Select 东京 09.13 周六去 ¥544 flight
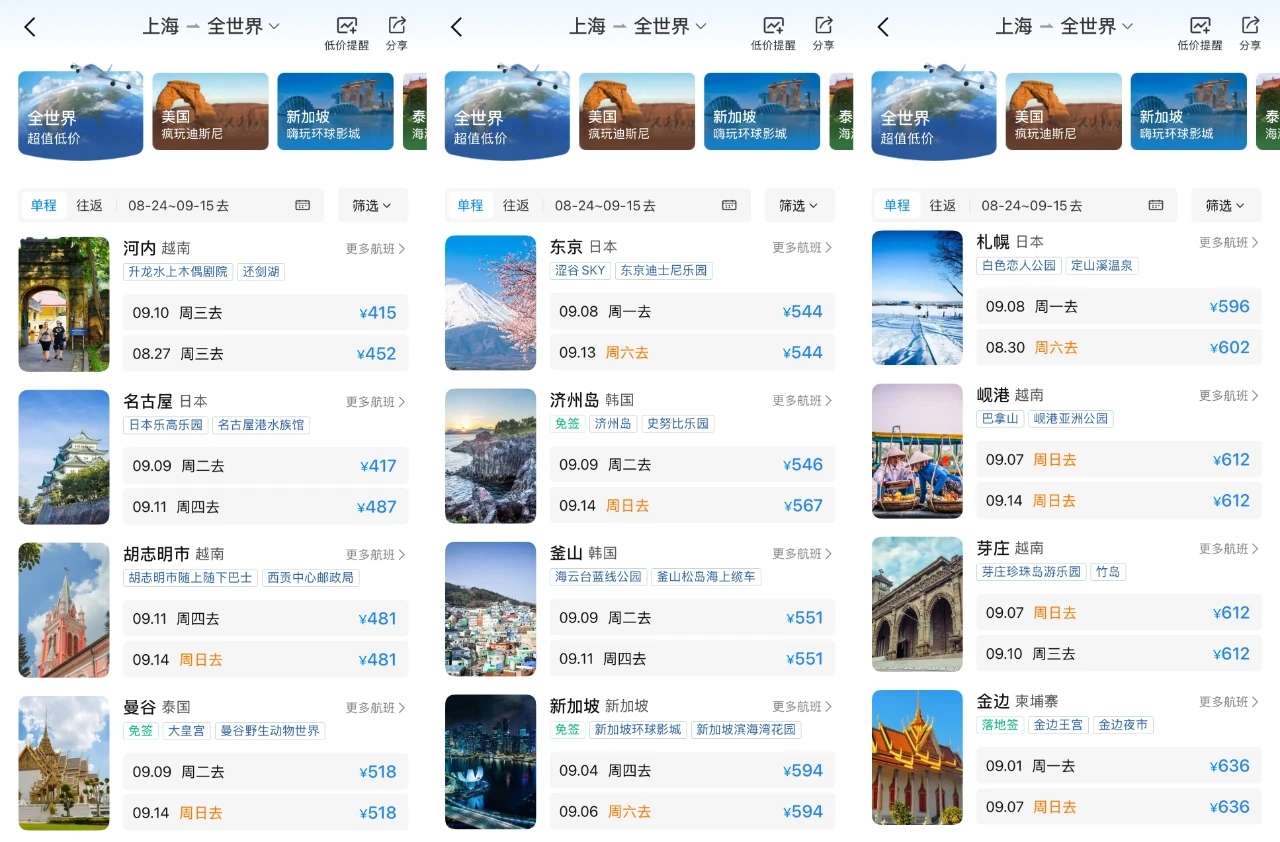Image resolution: width=1280 pixels, height=842 pixels. point(692,353)
